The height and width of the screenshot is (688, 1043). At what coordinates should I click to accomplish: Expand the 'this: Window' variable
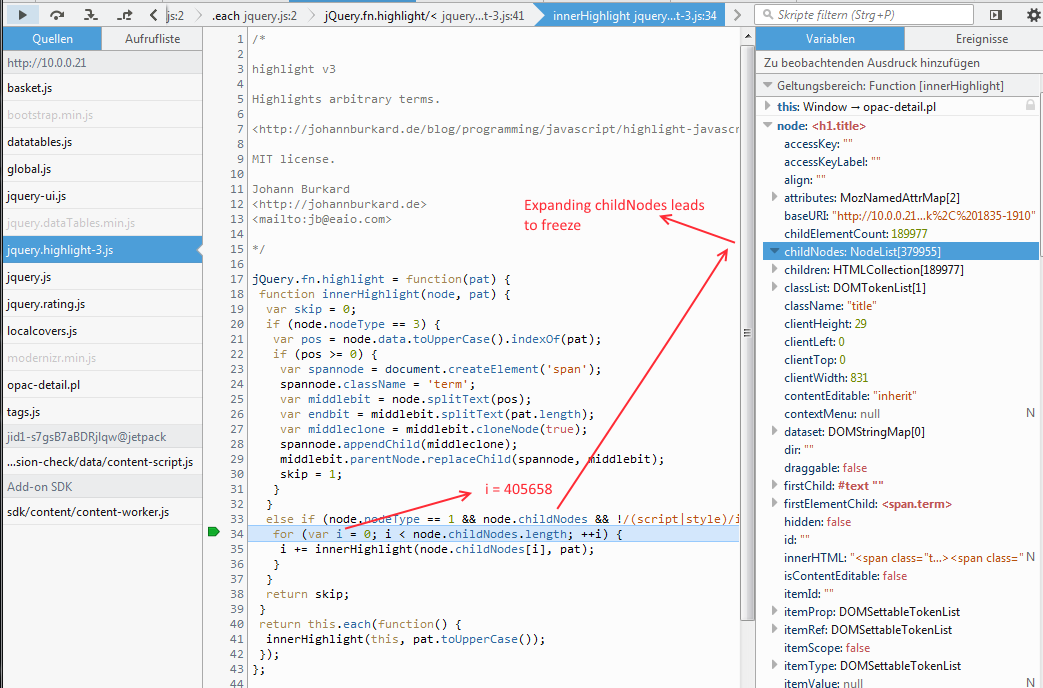tap(768, 106)
